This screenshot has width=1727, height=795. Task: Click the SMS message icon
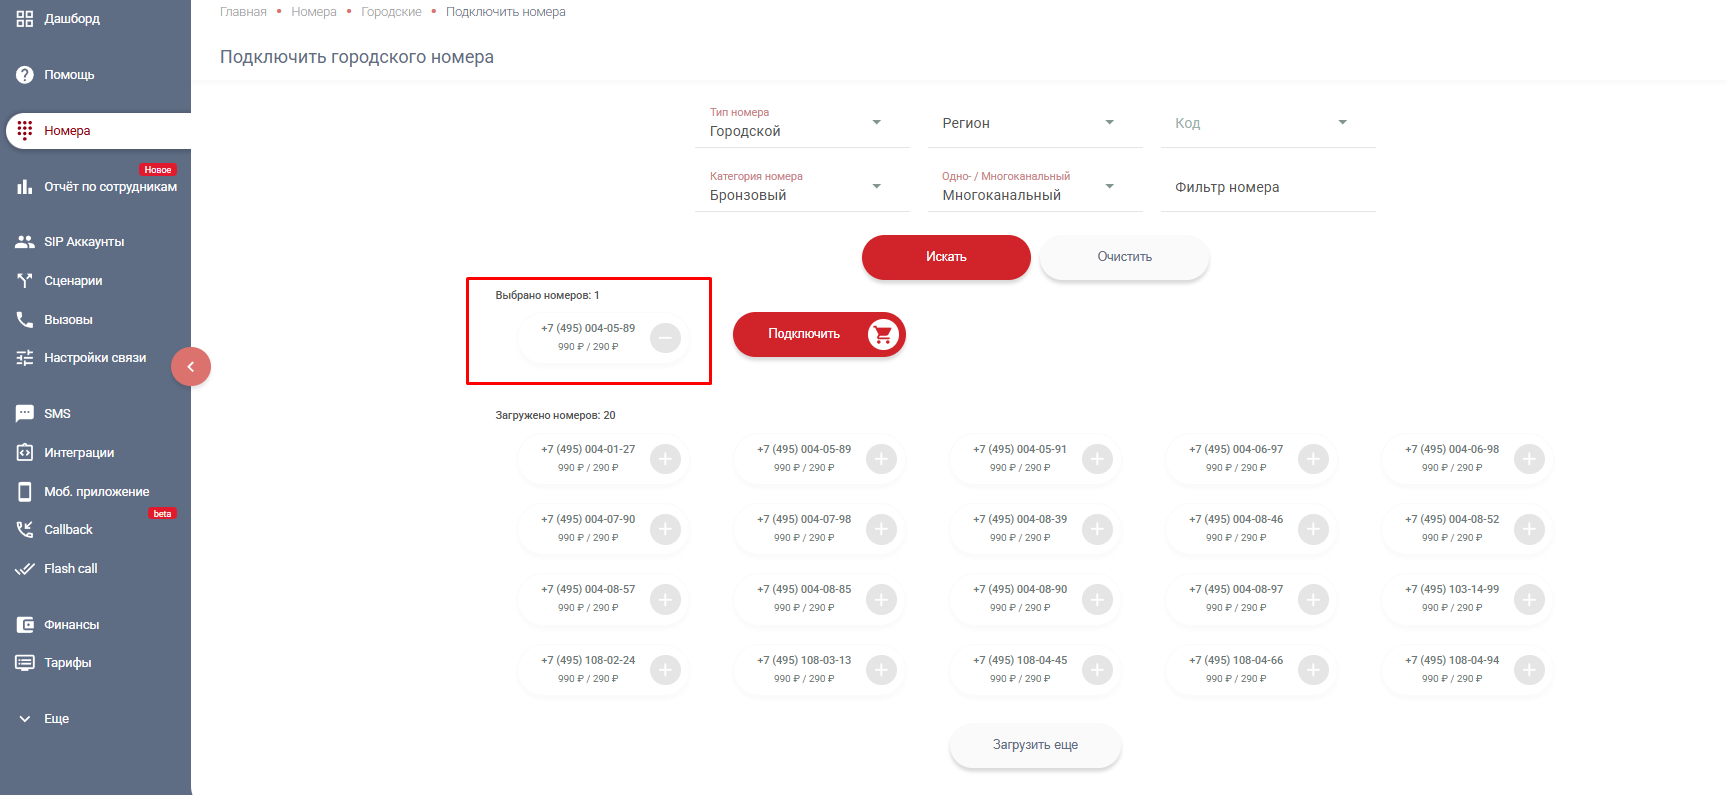25,414
